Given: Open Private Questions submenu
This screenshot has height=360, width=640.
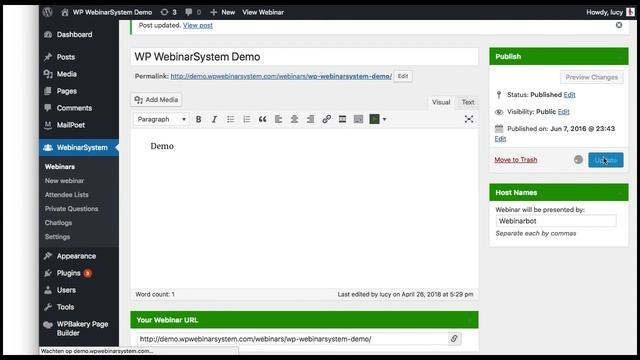Looking at the screenshot, I should (71, 209).
